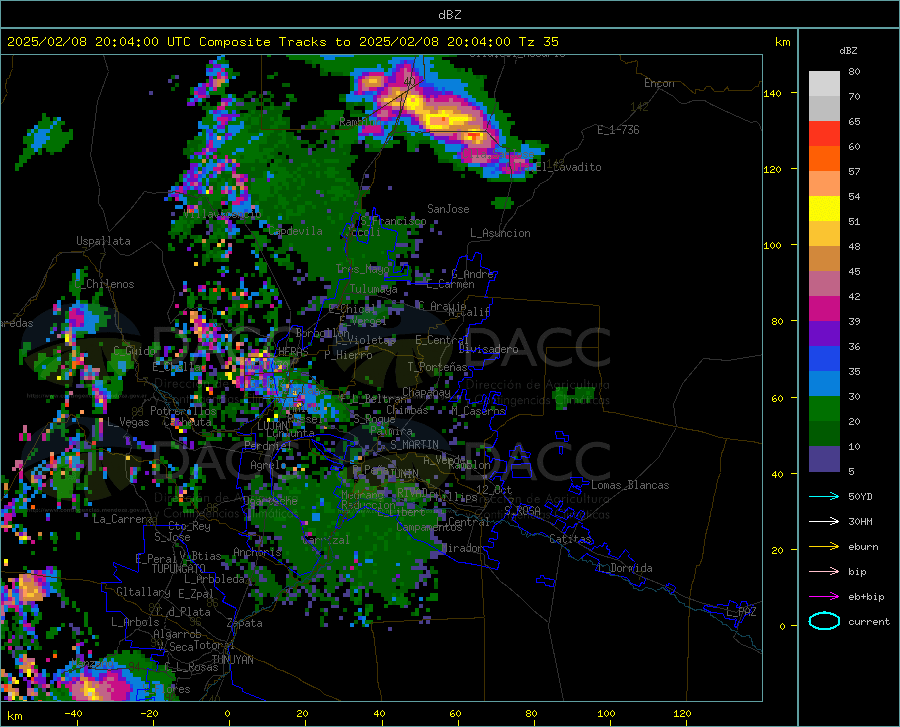Viewport: 900px width, 727px height.
Task: Click the blue 35 dBZ swatch
Action: tap(824, 359)
